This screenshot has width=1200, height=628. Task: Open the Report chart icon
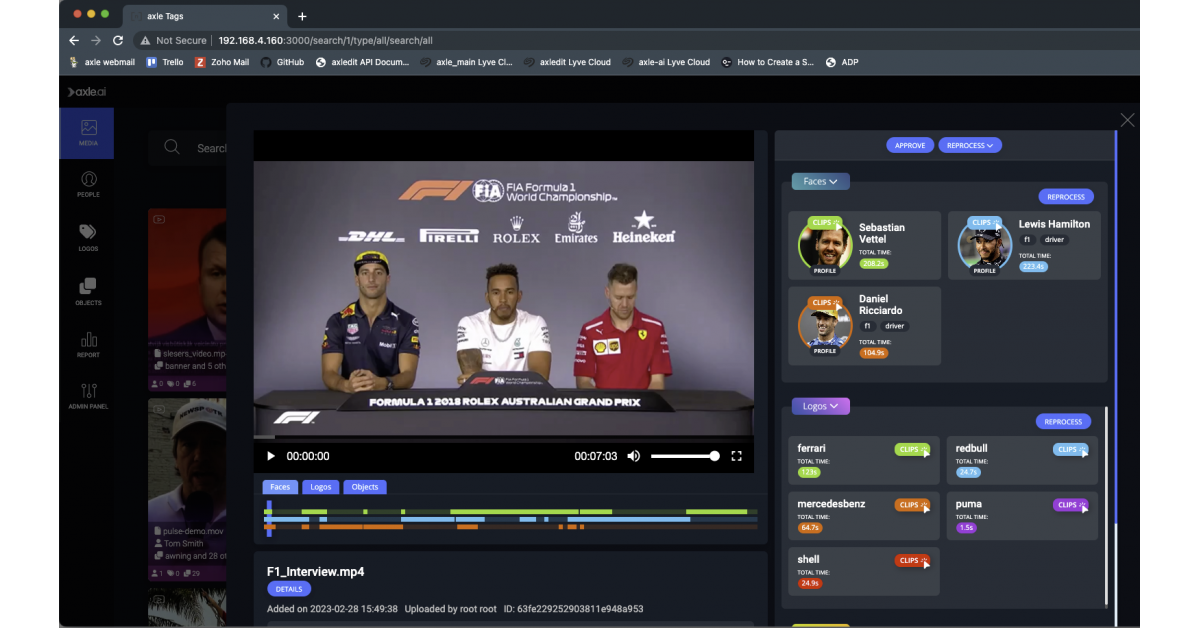pyautogui.click(x=88, y=344)
